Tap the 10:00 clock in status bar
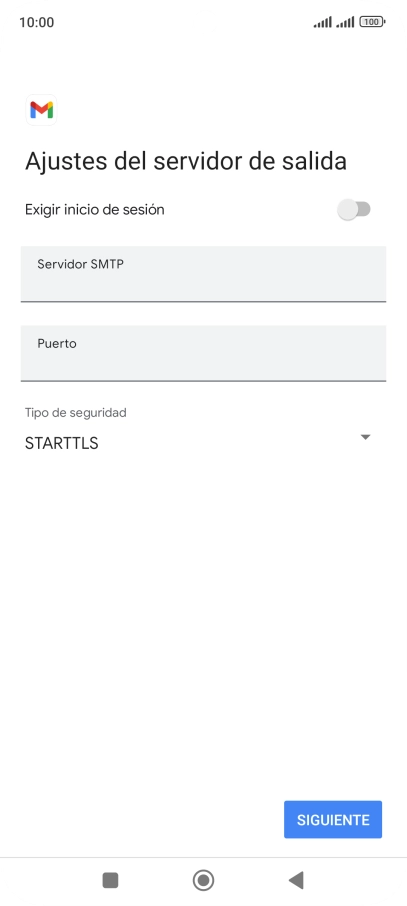This screenshot has width=407, height=906. (x=36, y=22)
